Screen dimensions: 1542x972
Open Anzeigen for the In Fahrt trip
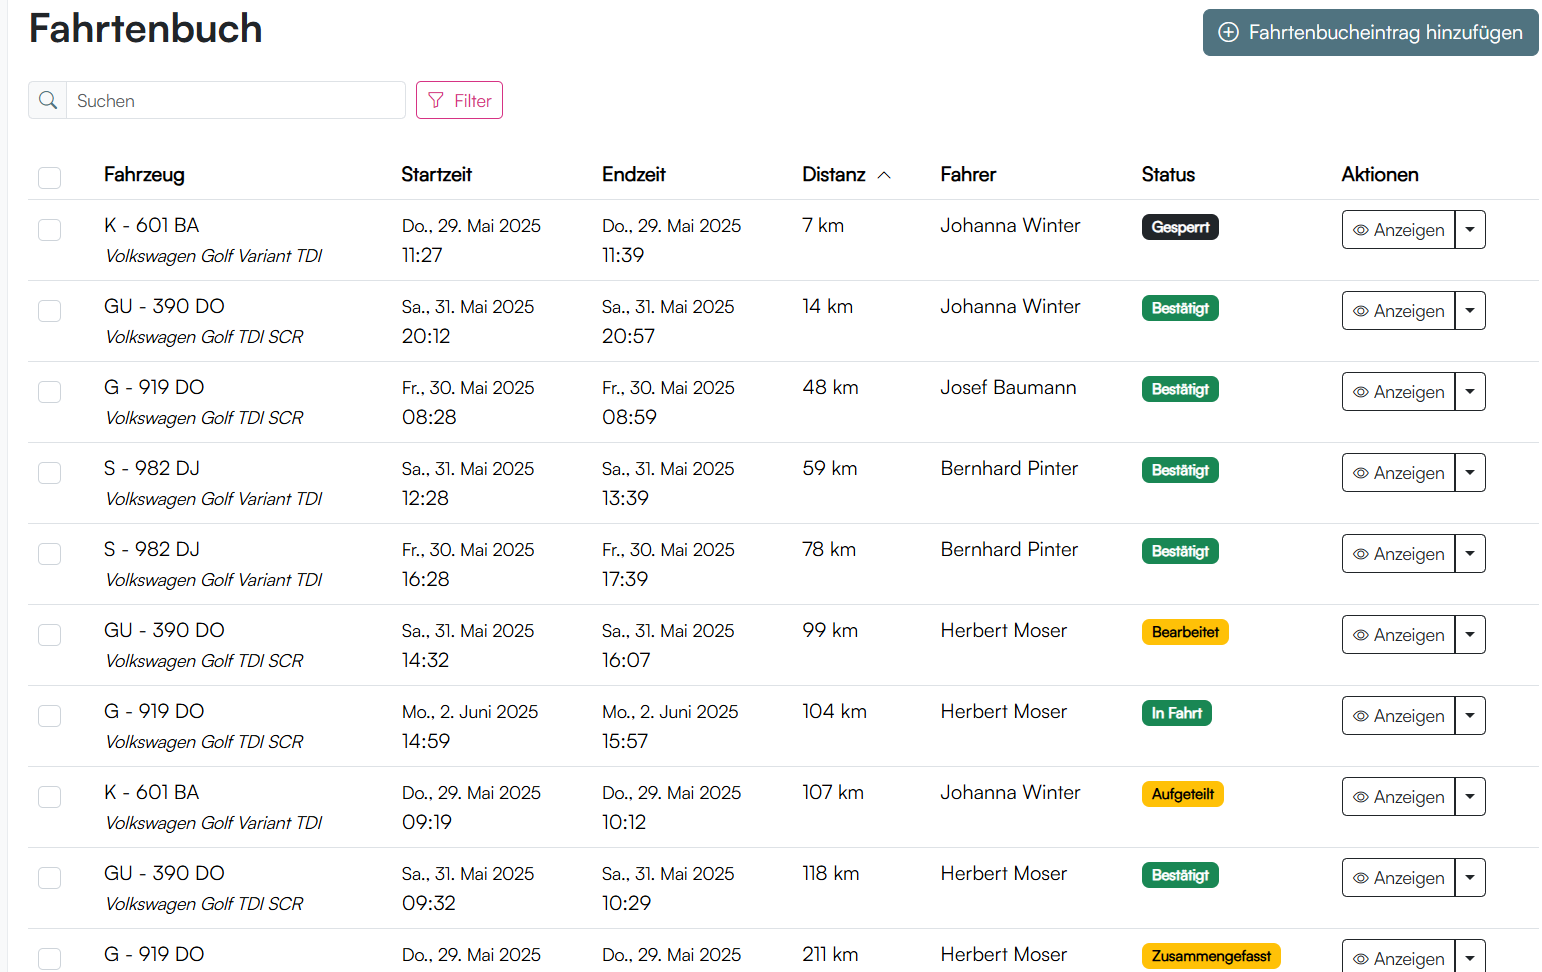click(x=1398, y=716)
